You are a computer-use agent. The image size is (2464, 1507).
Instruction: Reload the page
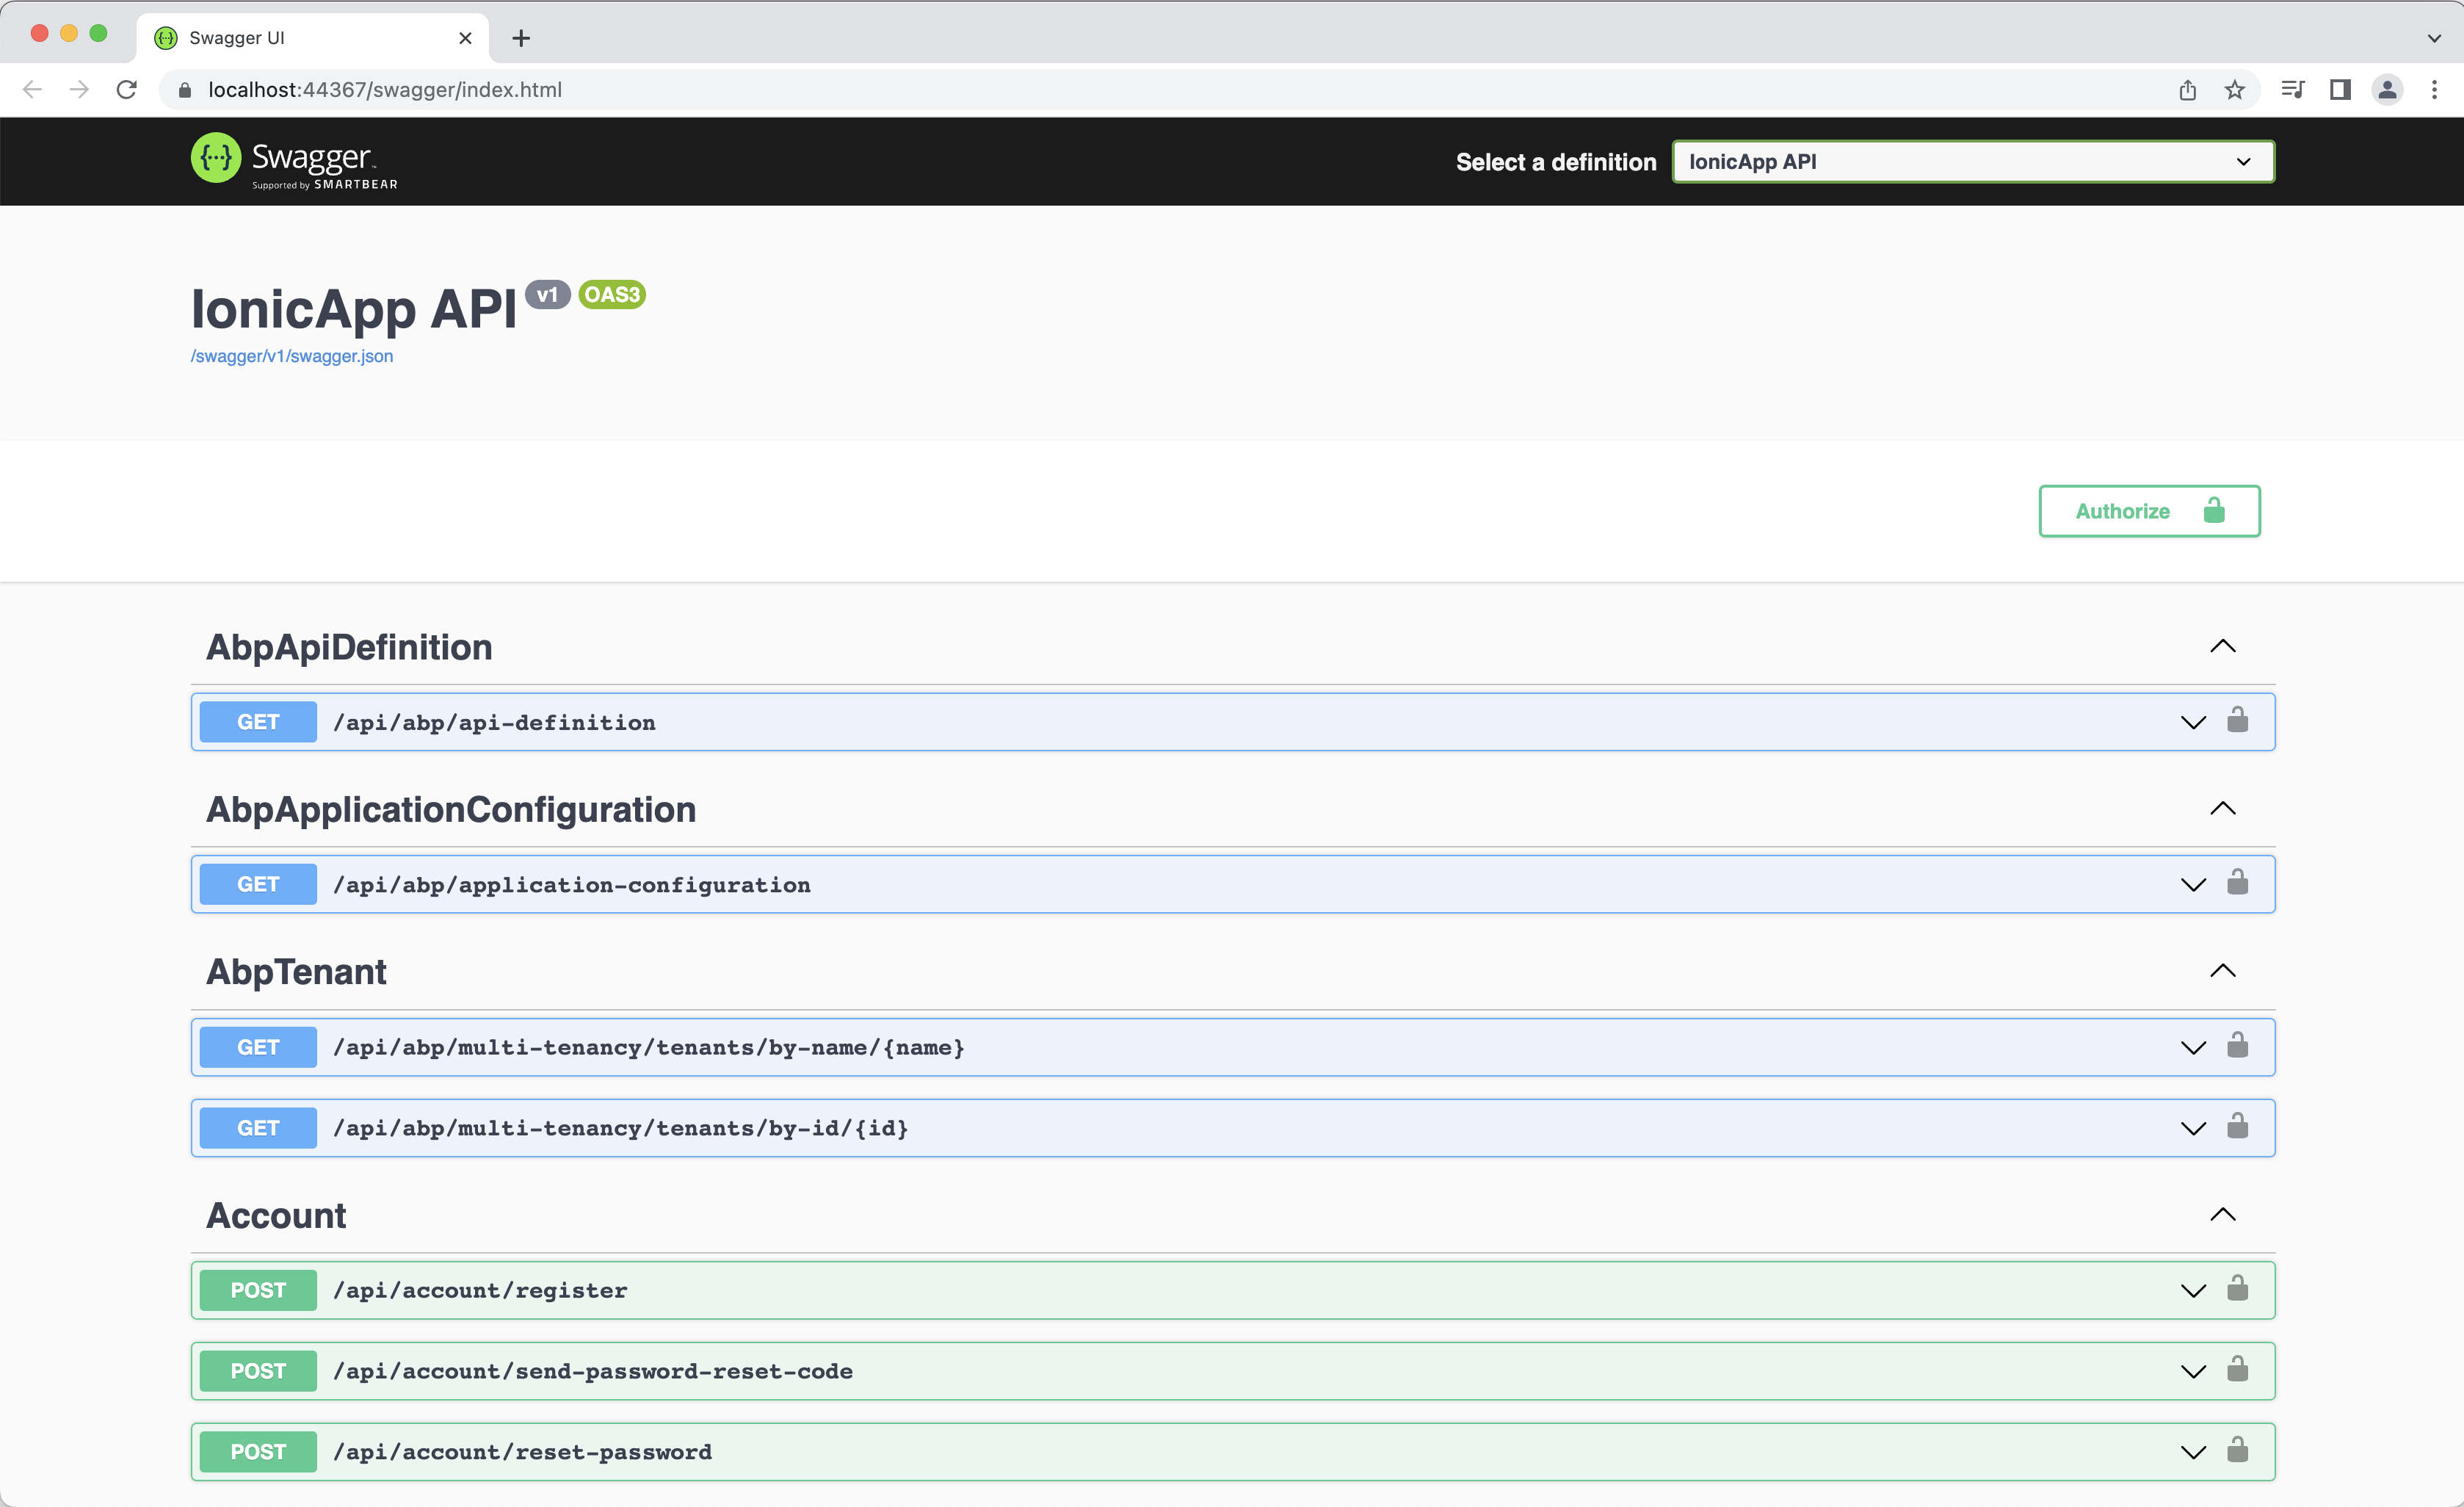click(126, 90)
